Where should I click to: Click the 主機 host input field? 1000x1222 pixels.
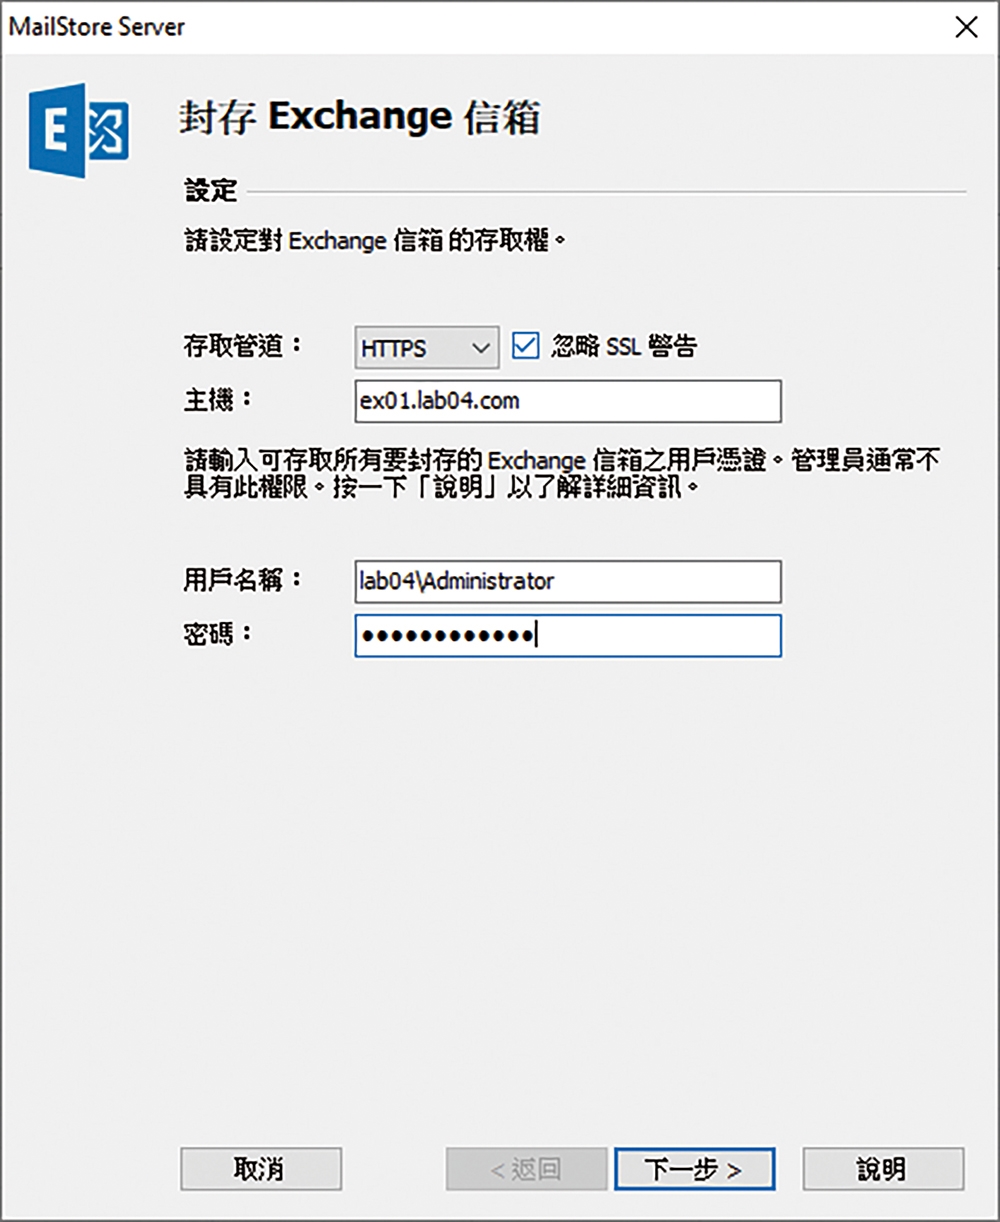(568, 401)
